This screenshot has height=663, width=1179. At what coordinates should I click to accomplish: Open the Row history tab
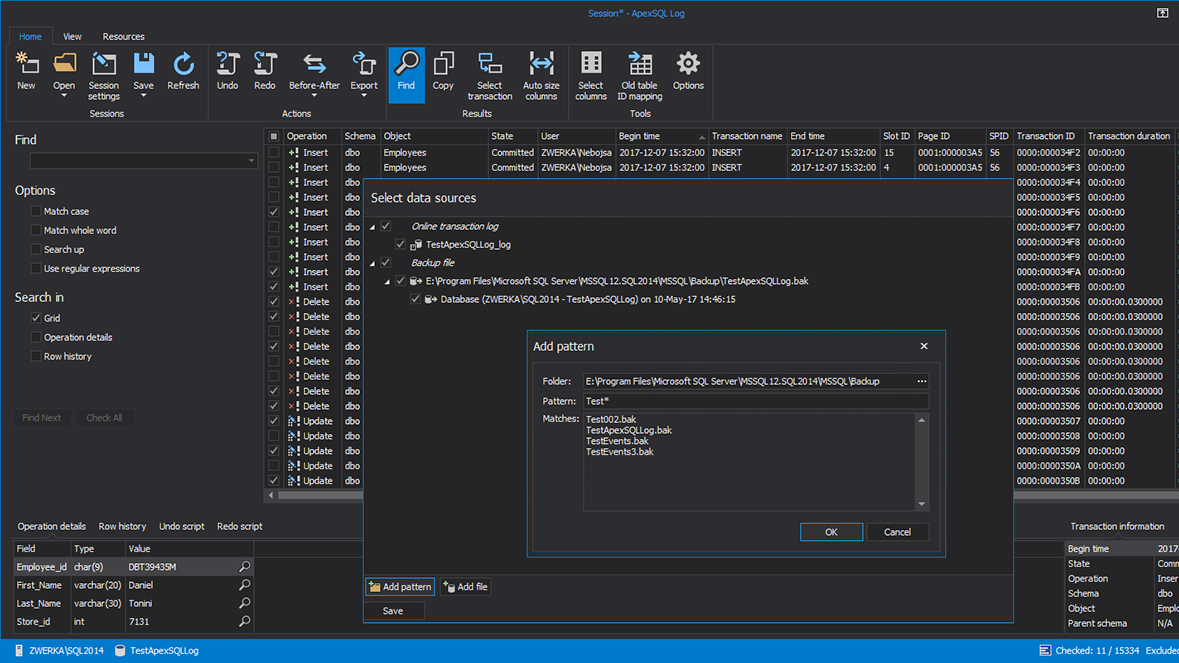[122, 526]
